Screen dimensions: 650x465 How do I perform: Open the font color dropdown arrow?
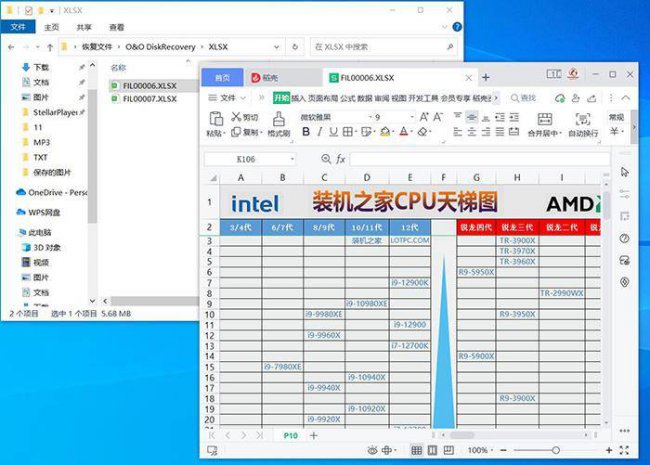click(411, 132)
